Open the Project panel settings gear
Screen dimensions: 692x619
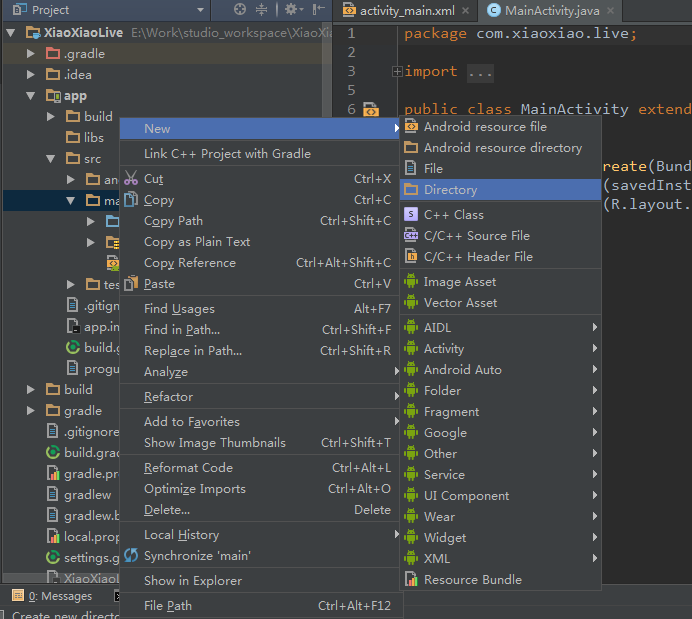click(x=293, y=9)
